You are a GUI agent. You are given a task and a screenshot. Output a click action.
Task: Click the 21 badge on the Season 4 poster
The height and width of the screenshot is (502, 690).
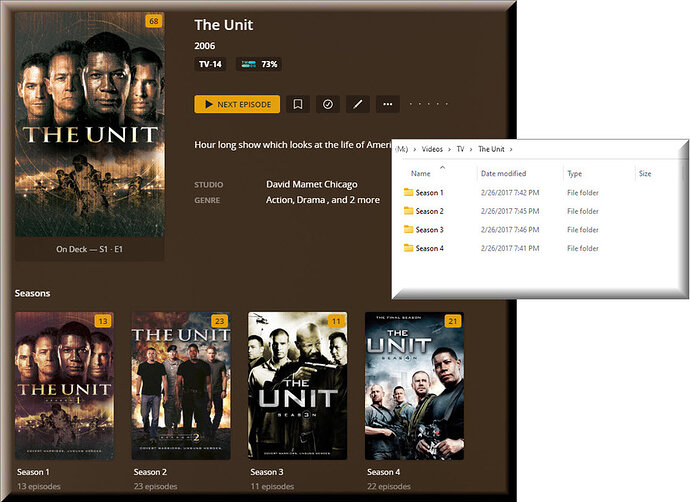click(x=453, y=321)
